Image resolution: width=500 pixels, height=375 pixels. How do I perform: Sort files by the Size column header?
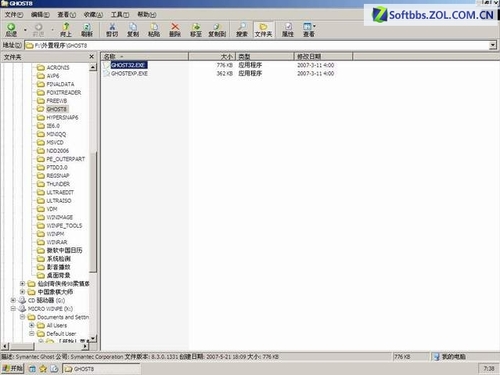[212, 56]
